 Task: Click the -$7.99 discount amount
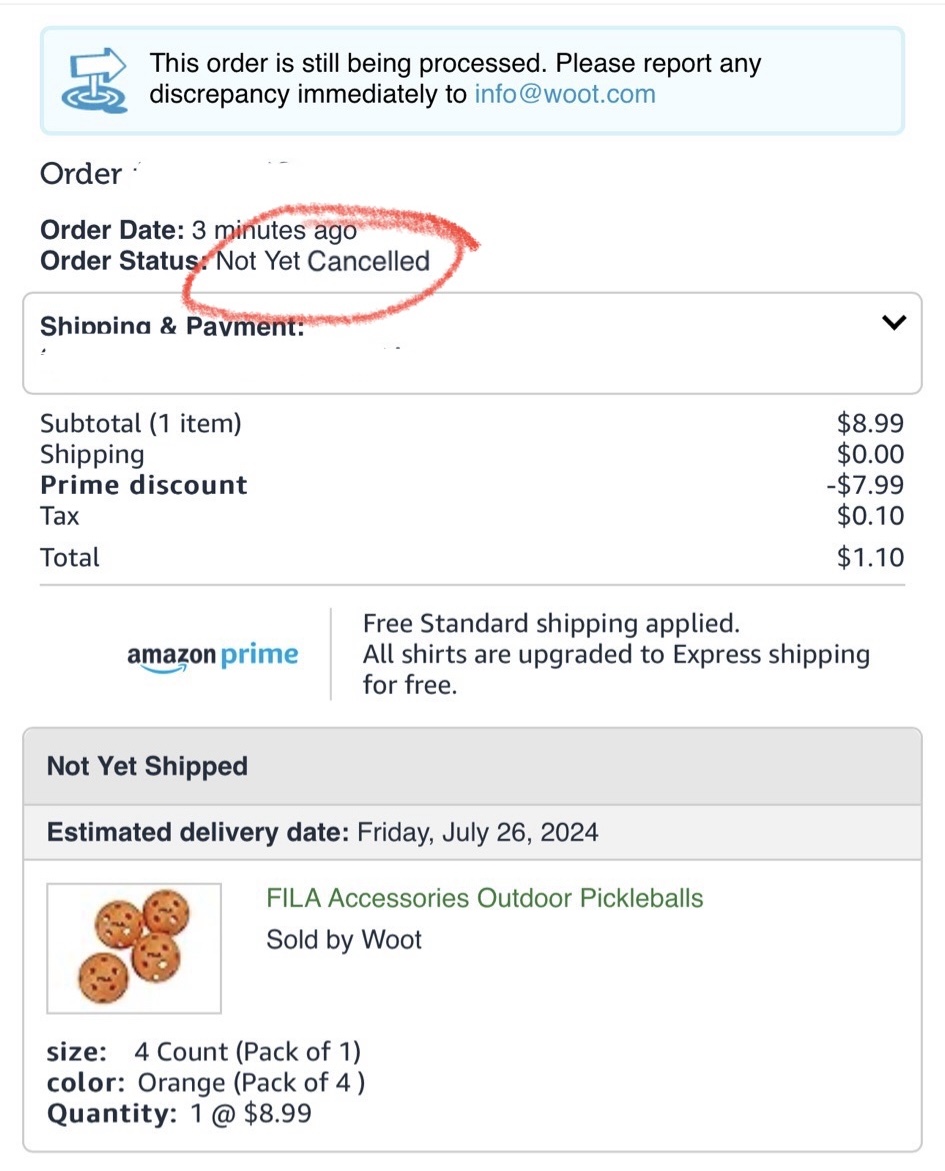(865, 485)
